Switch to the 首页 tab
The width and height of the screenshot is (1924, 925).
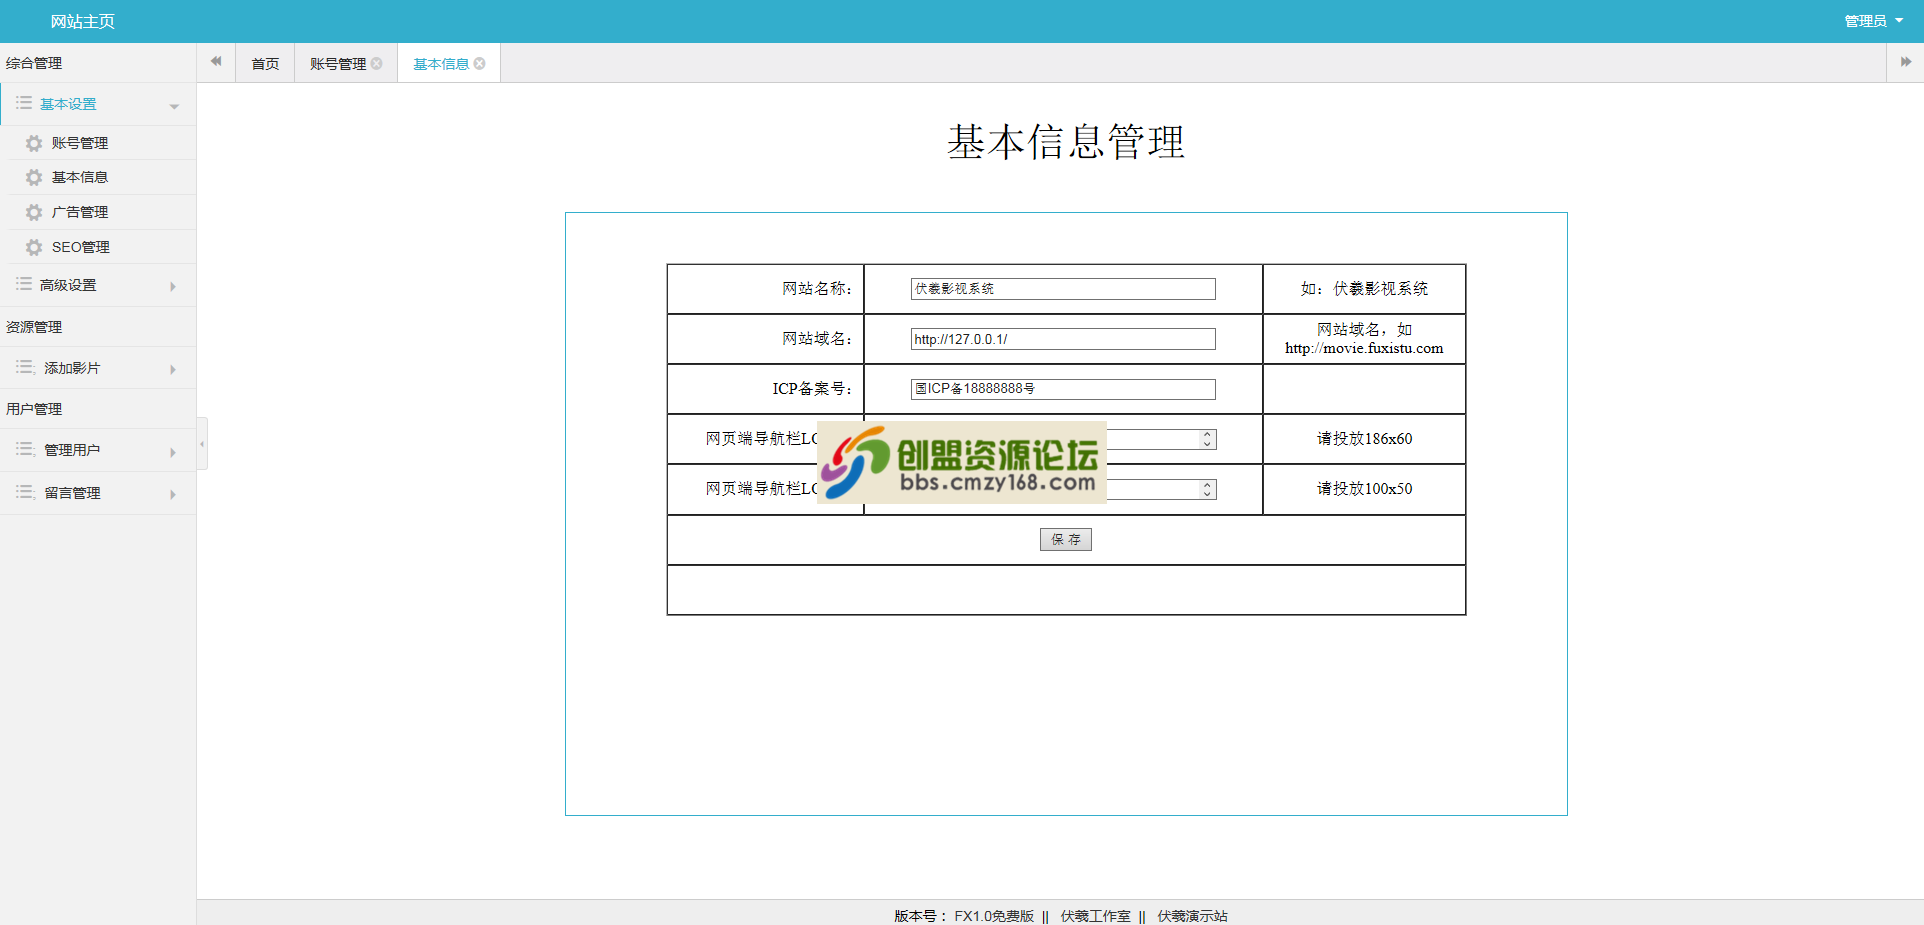[x=265, y=64]
